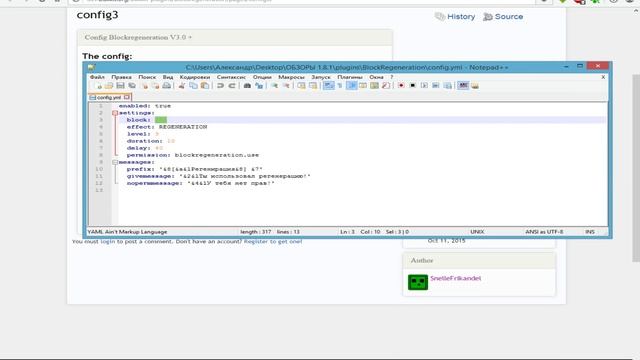Open the Запуск menu
This screenshot has height=360, width=640.
pyautogui.click(x=321, y=77)
